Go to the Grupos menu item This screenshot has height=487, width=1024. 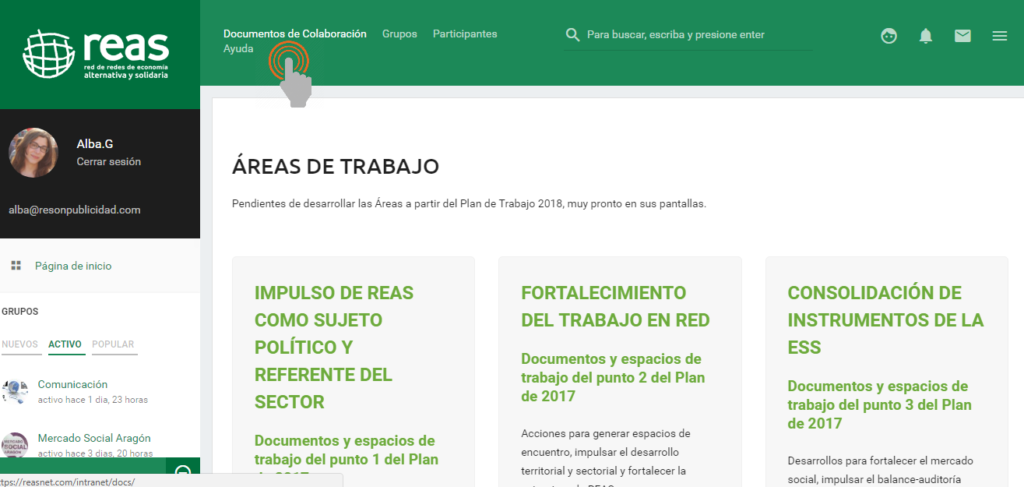click(x=399, y=34)
